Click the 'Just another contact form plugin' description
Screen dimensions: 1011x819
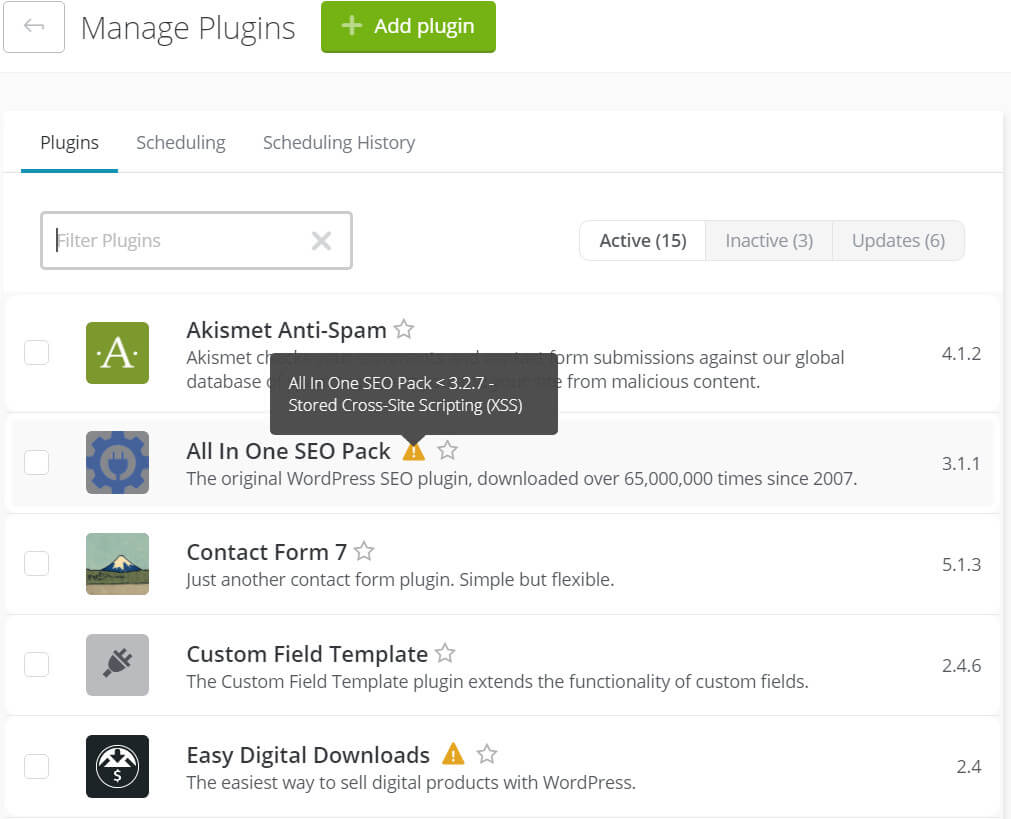400,580
